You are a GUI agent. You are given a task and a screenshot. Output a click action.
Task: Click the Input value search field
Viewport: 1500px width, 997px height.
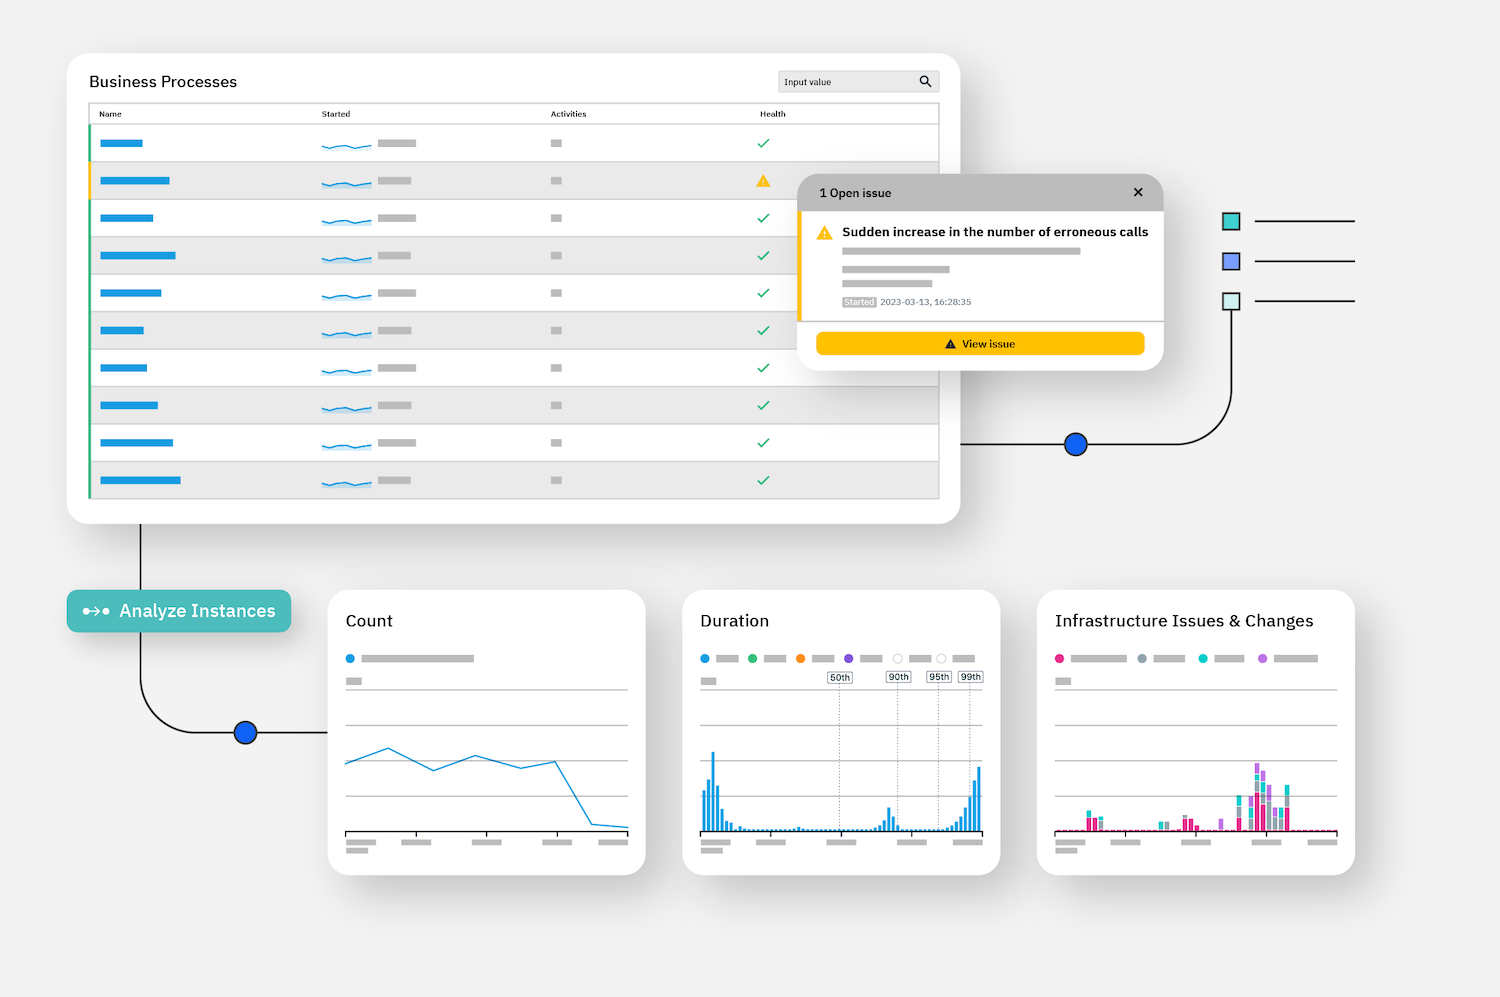tap(858, 82)
